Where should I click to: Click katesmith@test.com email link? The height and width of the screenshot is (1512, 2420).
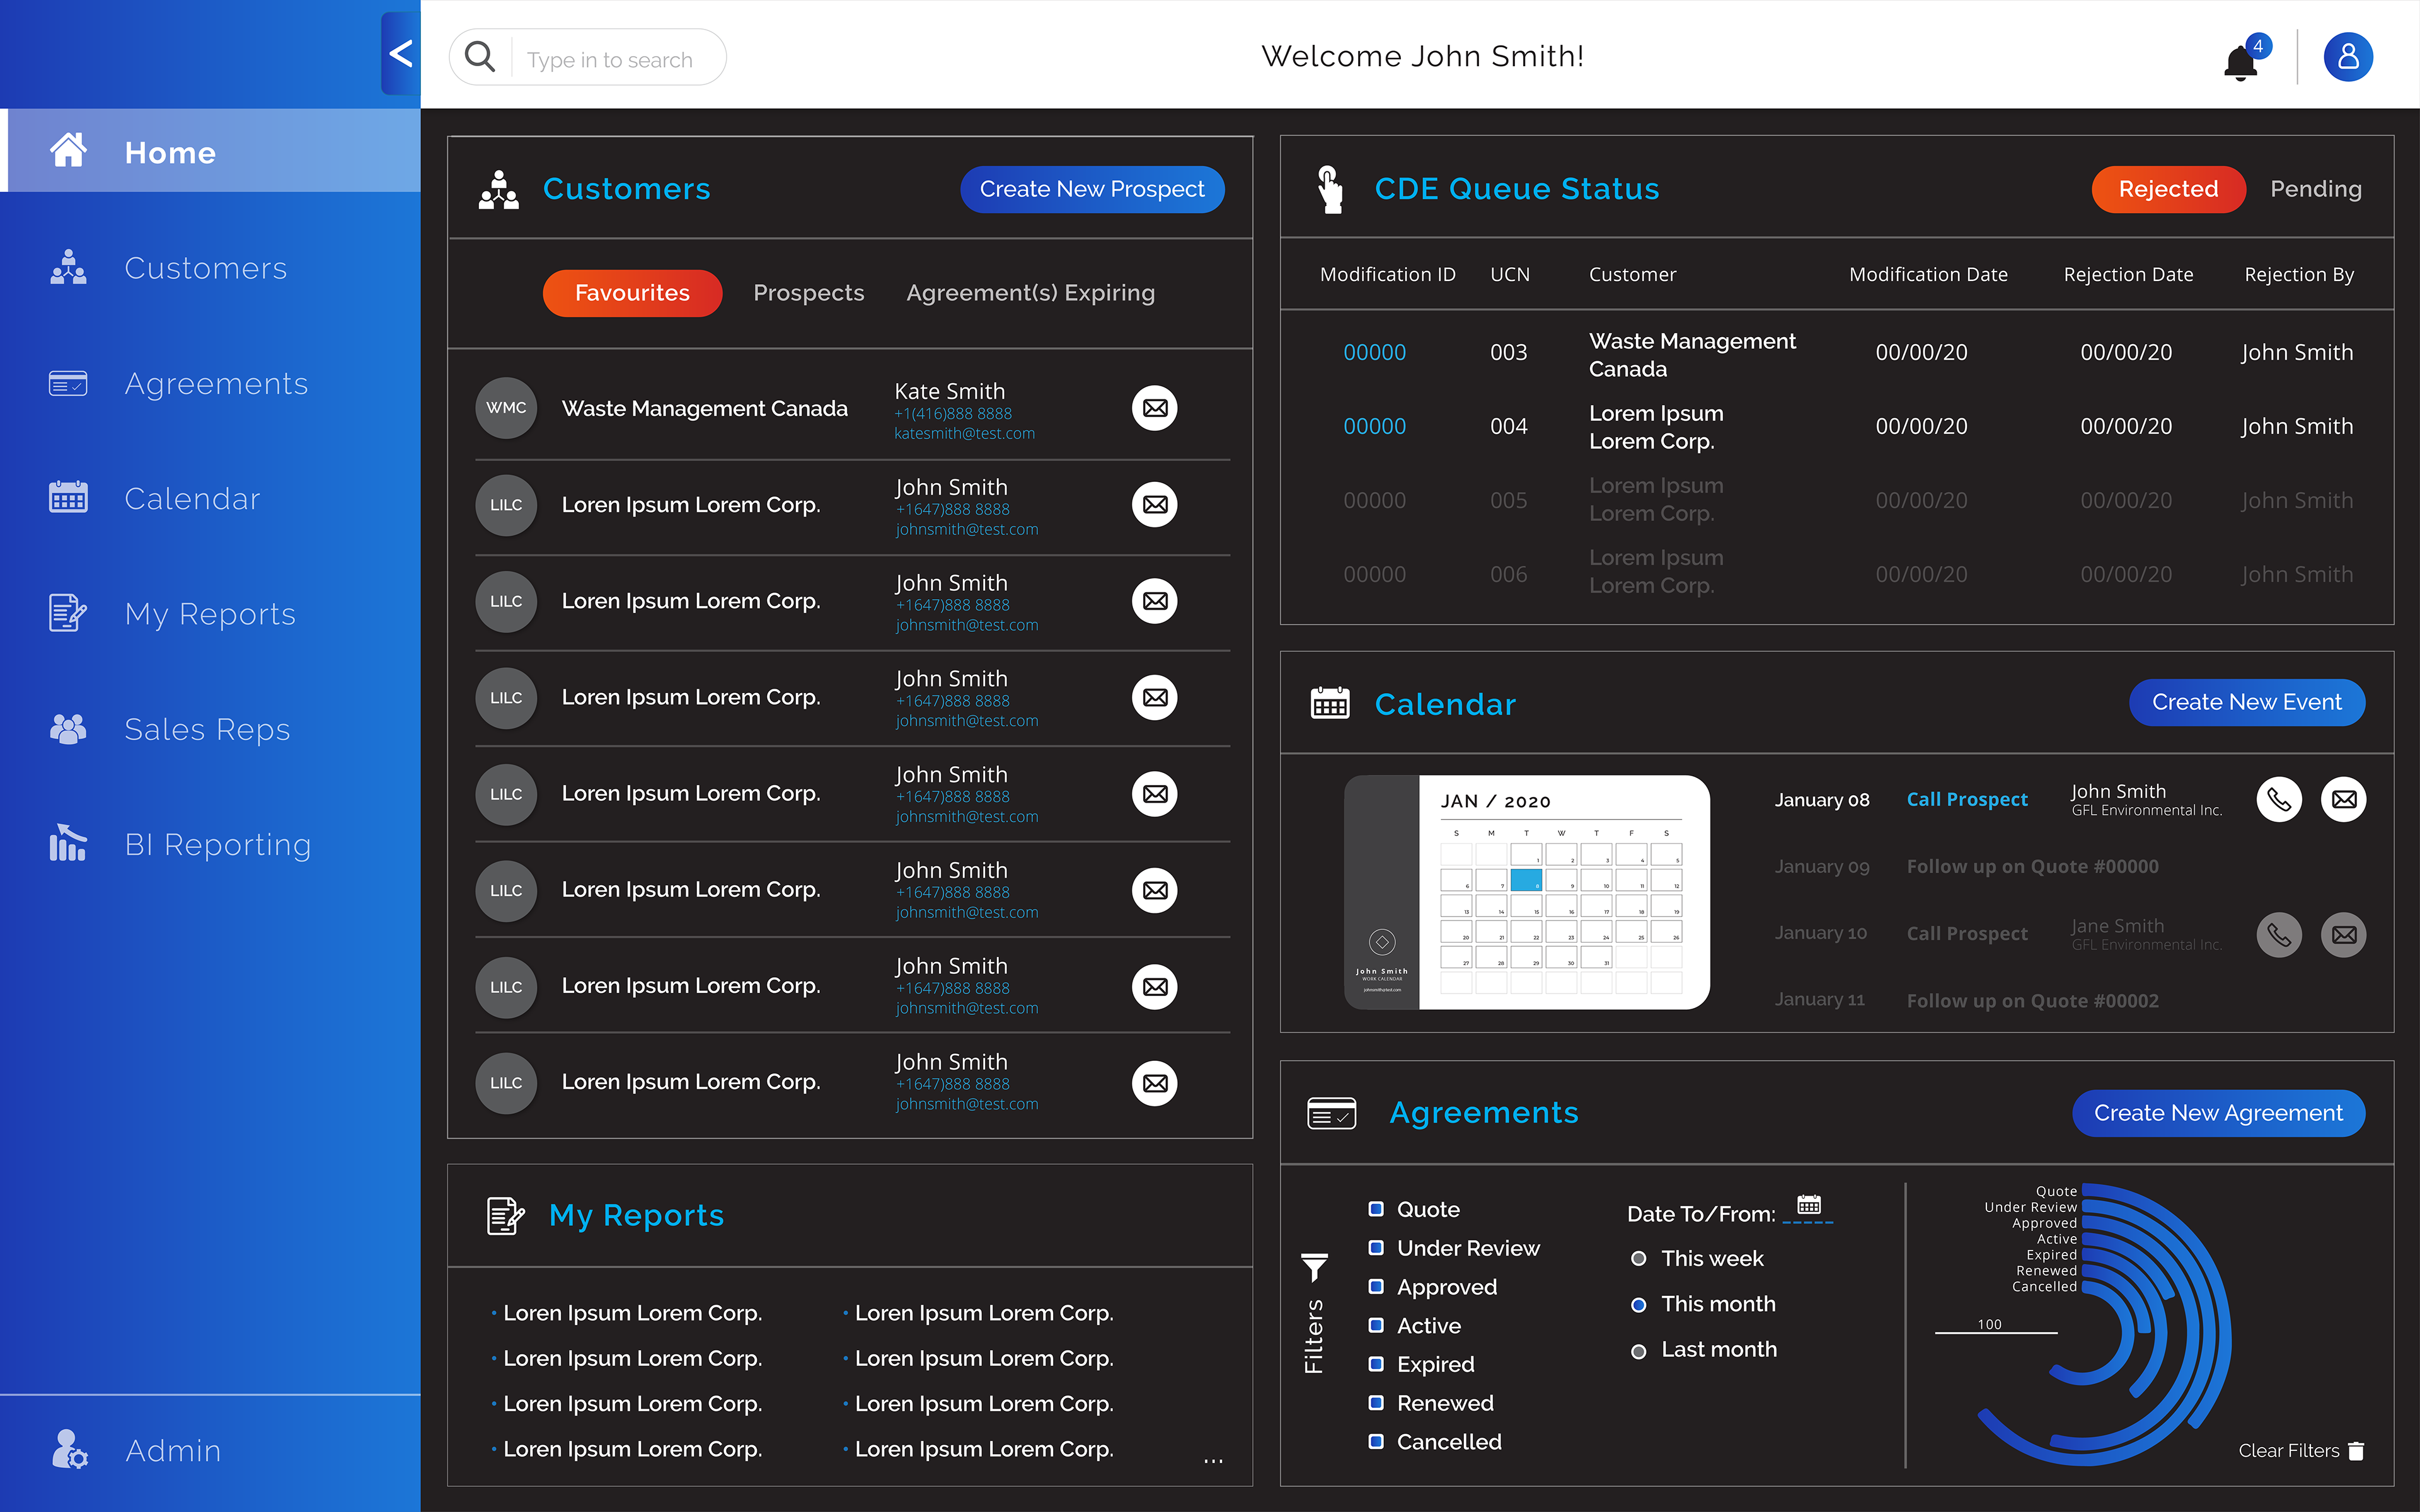click(x=964, y=434)
